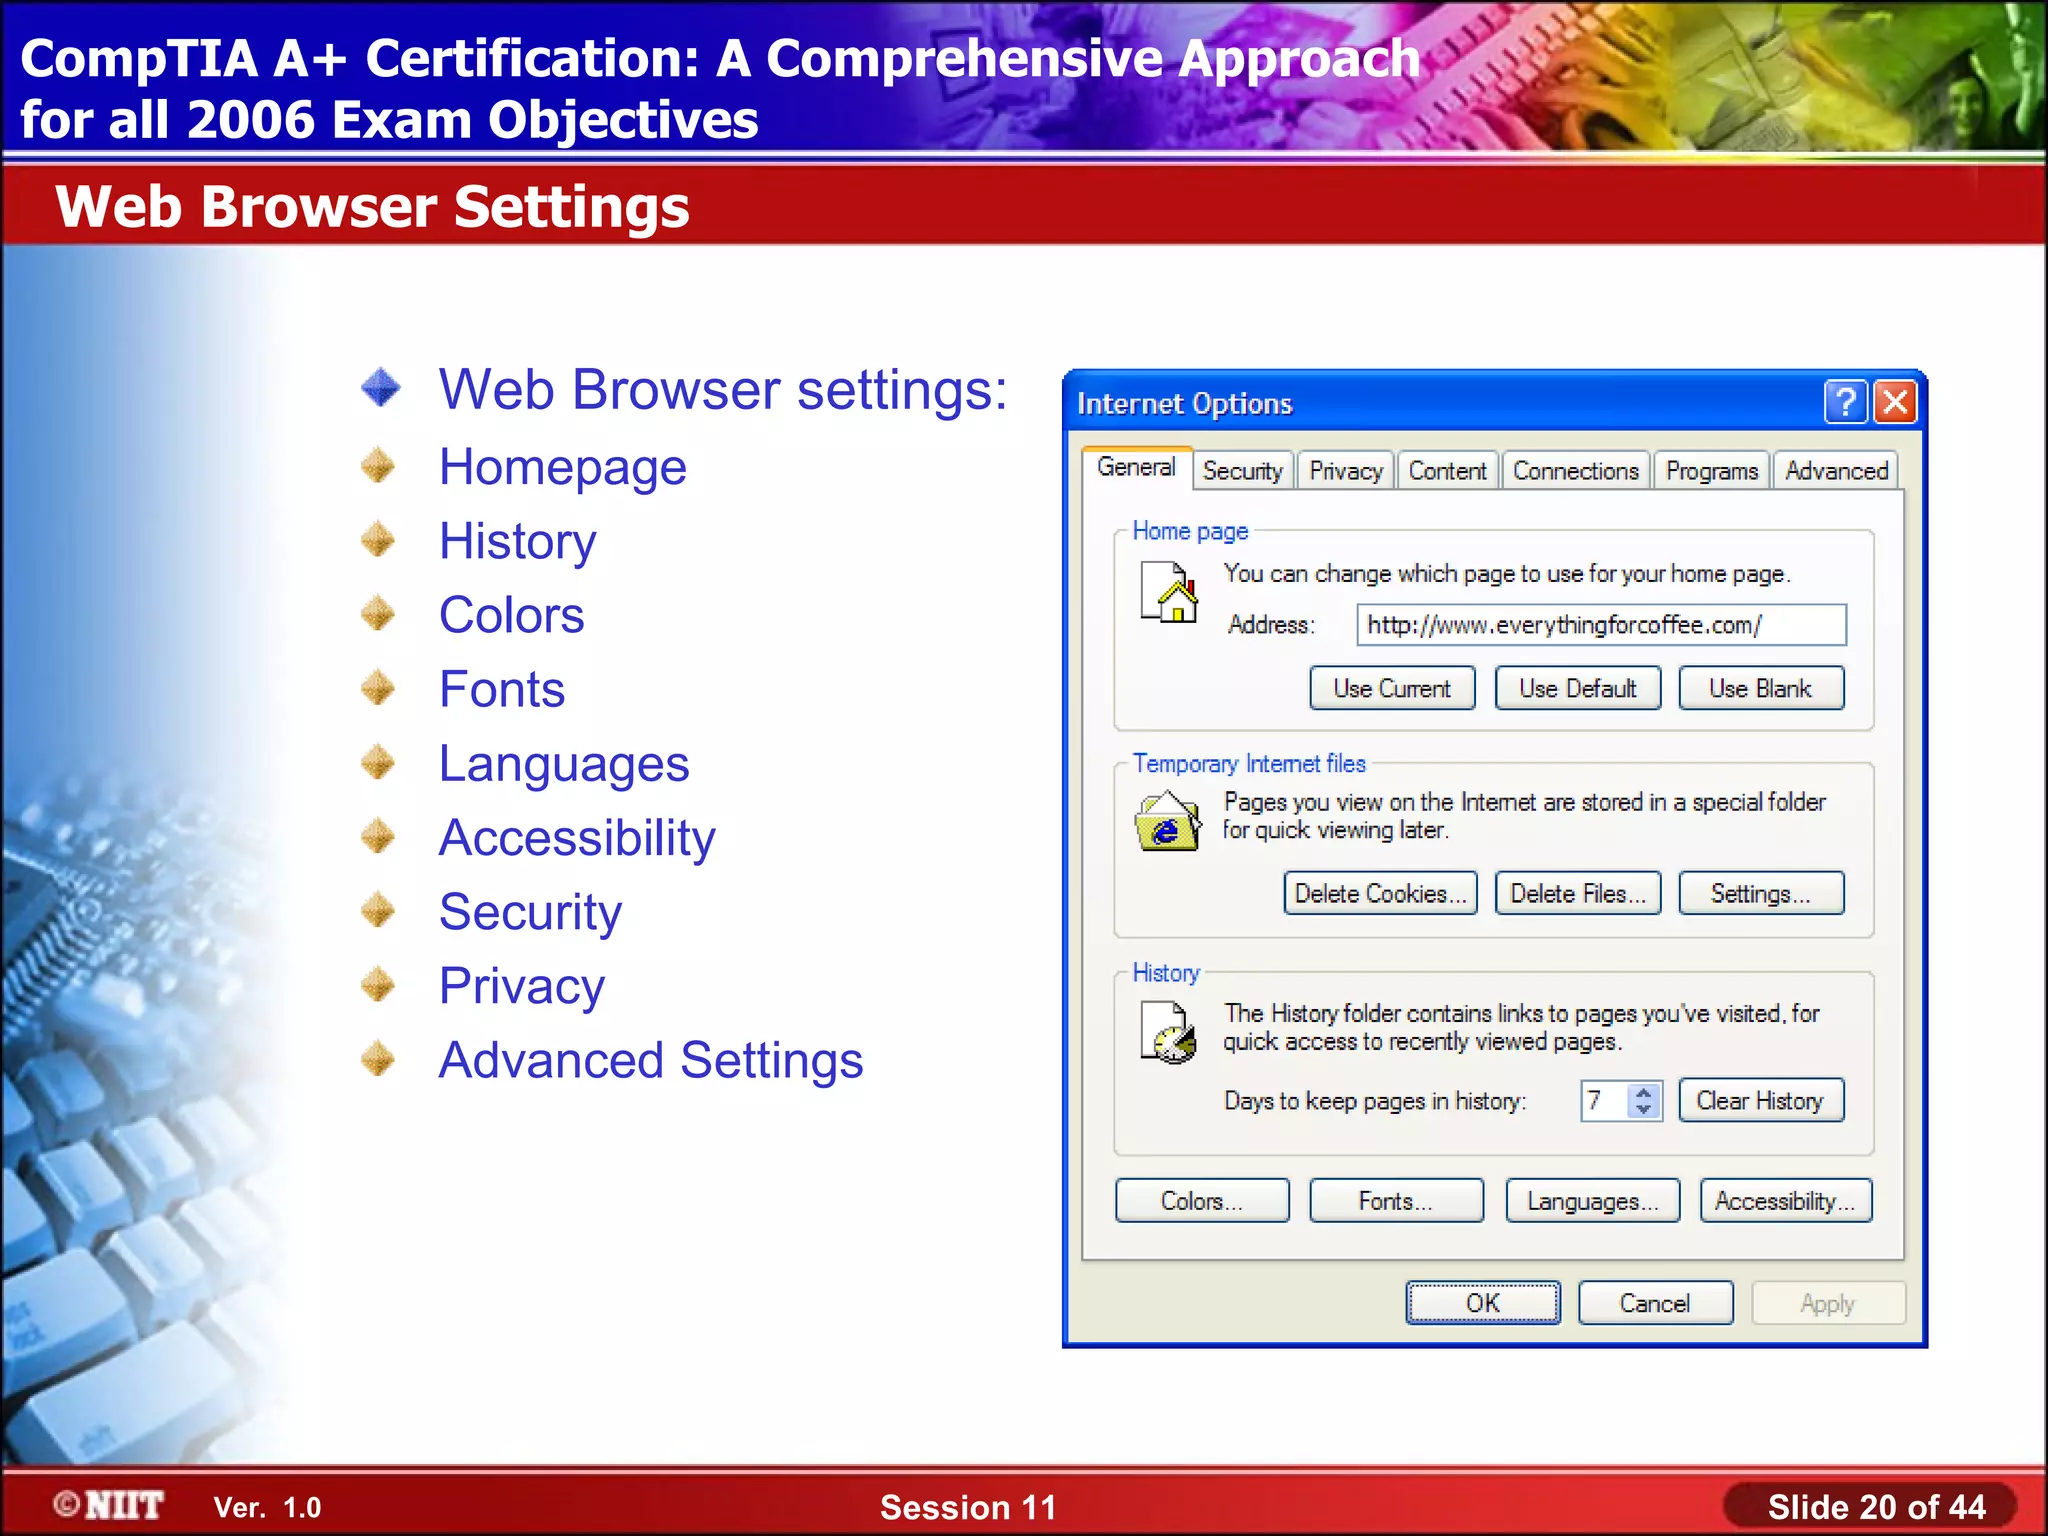
Task: Click the 'Accessibility' bullet text on slide
Action: pyautogui.click(x=577, y=838)
